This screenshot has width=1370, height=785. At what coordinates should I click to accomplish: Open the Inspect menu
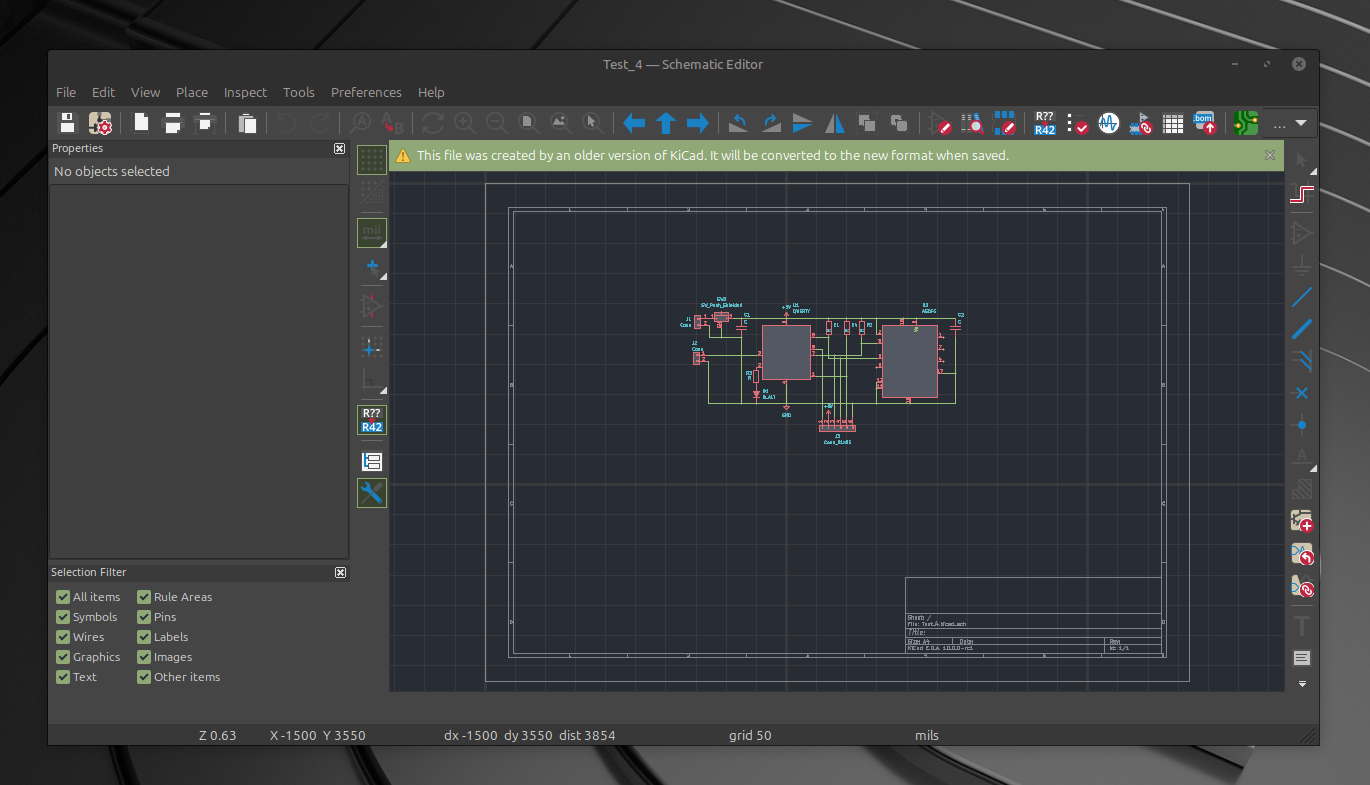[245, 92]
